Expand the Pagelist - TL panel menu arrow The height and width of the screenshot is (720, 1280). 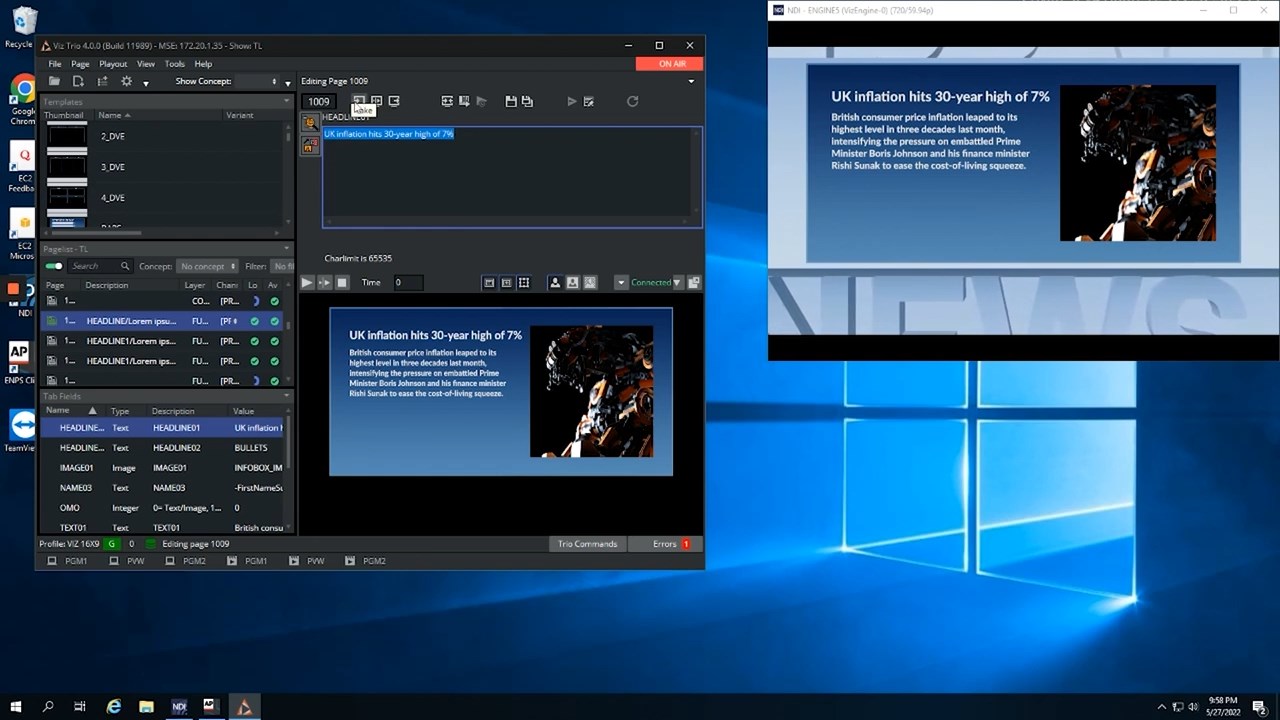pos(288,248)
